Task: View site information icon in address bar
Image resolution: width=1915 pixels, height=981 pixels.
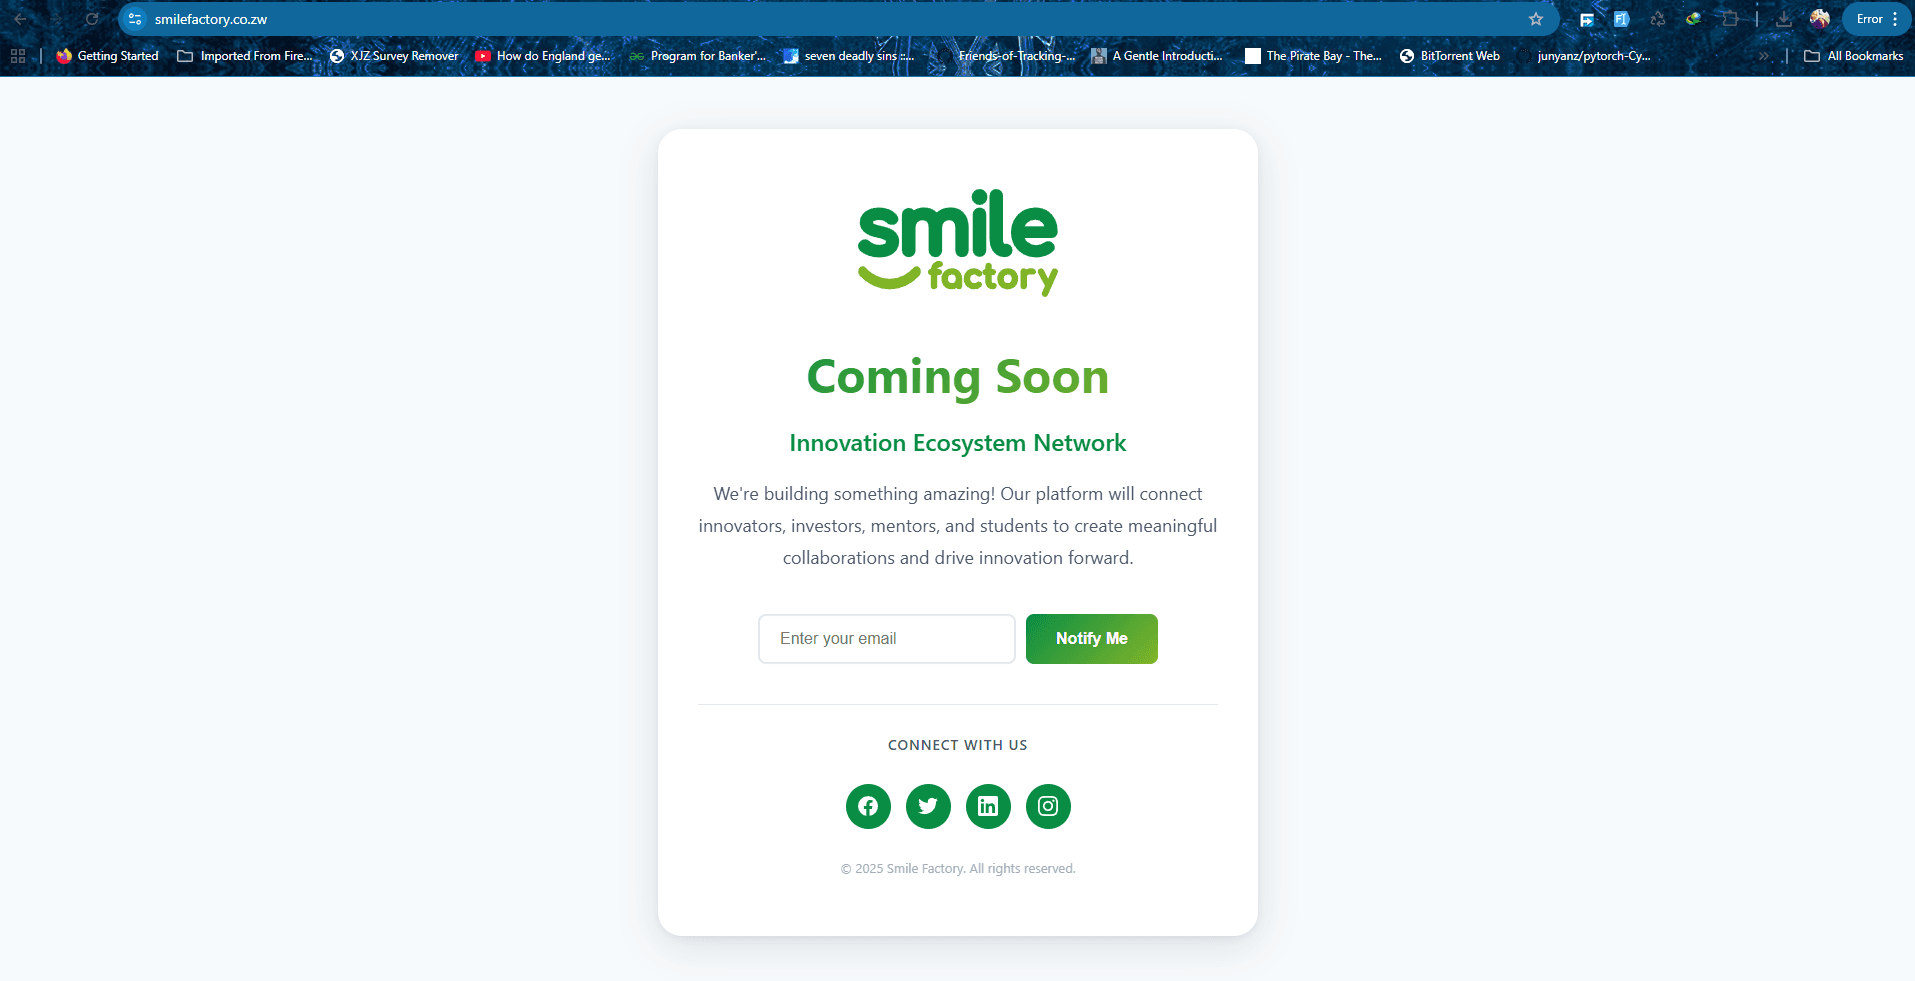Action: point(136,19)
